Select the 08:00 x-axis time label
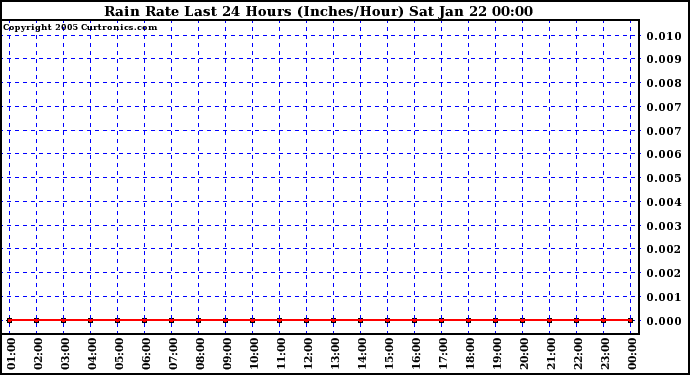This screenshot has height=375, width=690. (x=200, y=354)
